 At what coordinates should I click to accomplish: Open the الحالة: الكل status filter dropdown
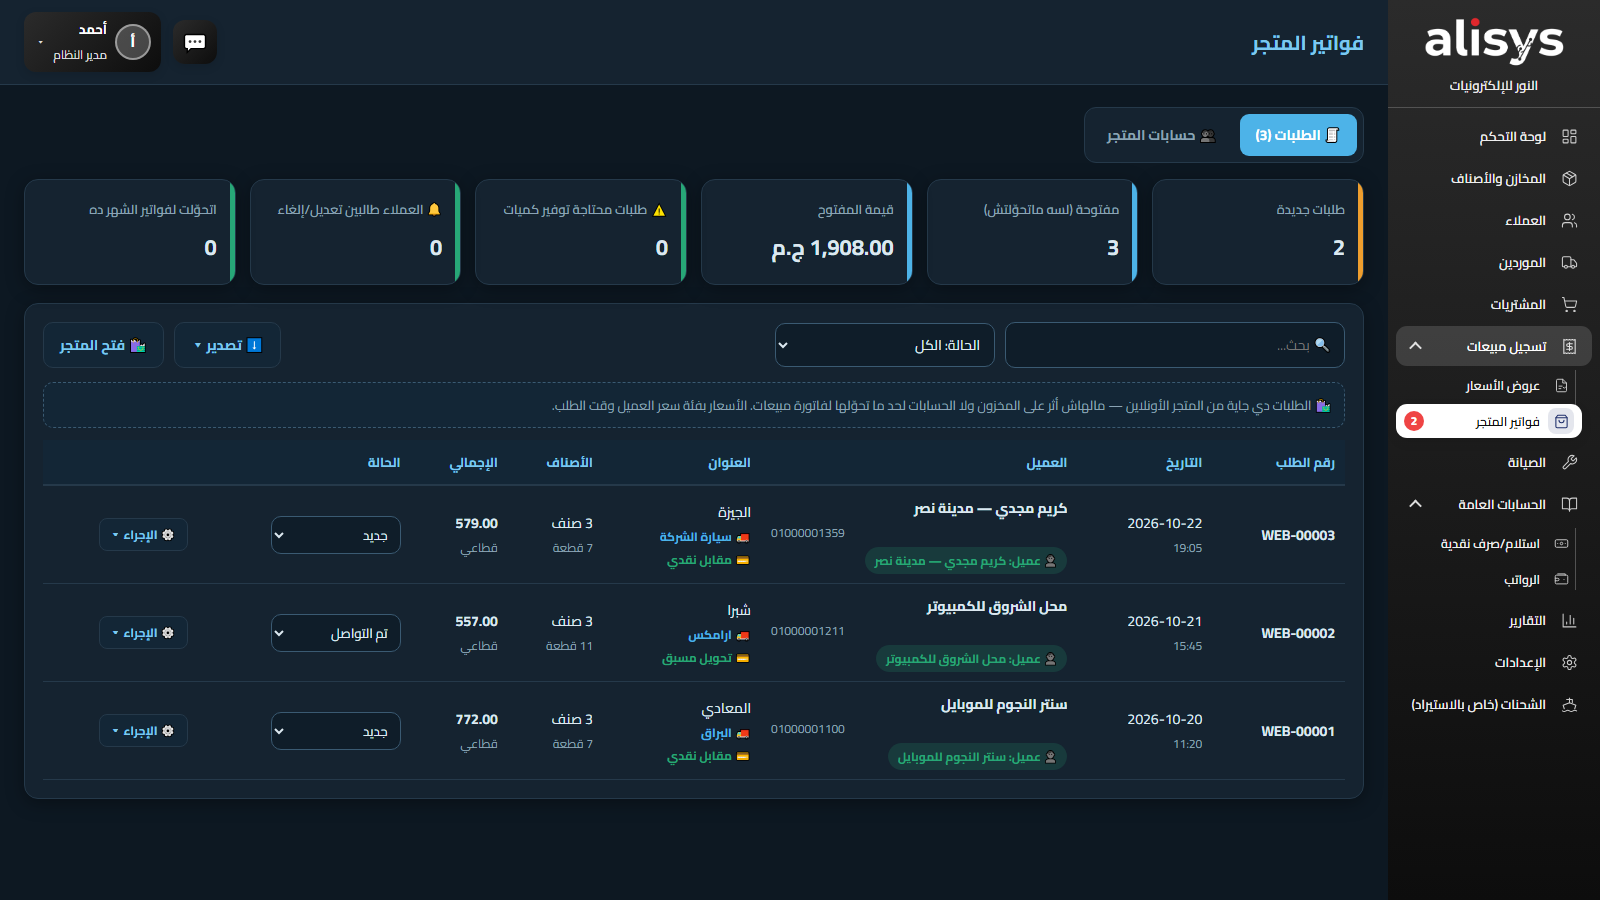tap(885, 345)
